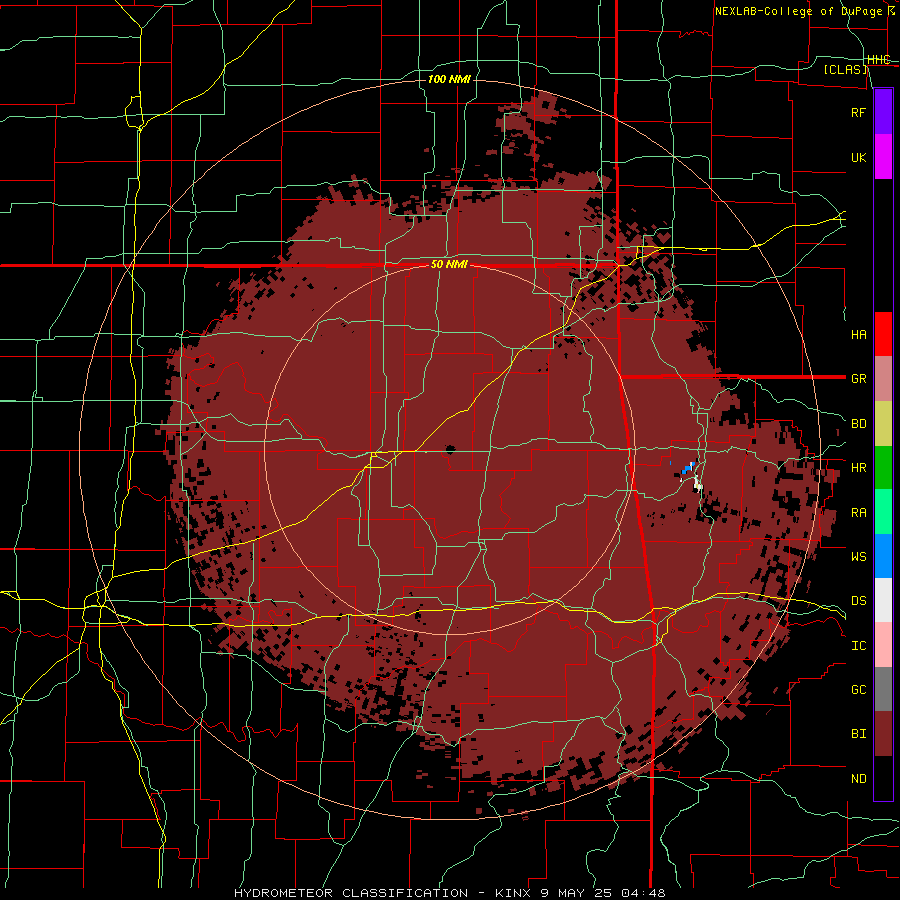
Task: Click the NEXLAB-College of DuPage text
Action: [800, 11]
